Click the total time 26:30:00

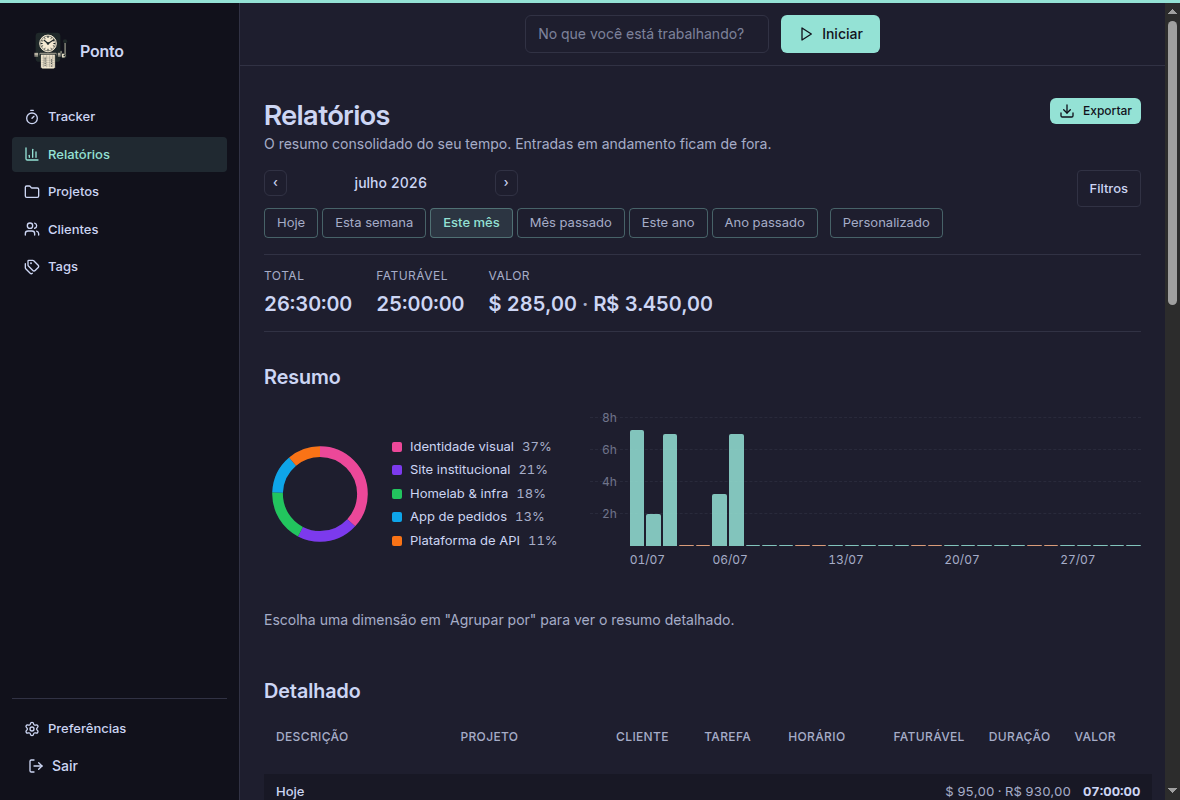coord(308,304)
